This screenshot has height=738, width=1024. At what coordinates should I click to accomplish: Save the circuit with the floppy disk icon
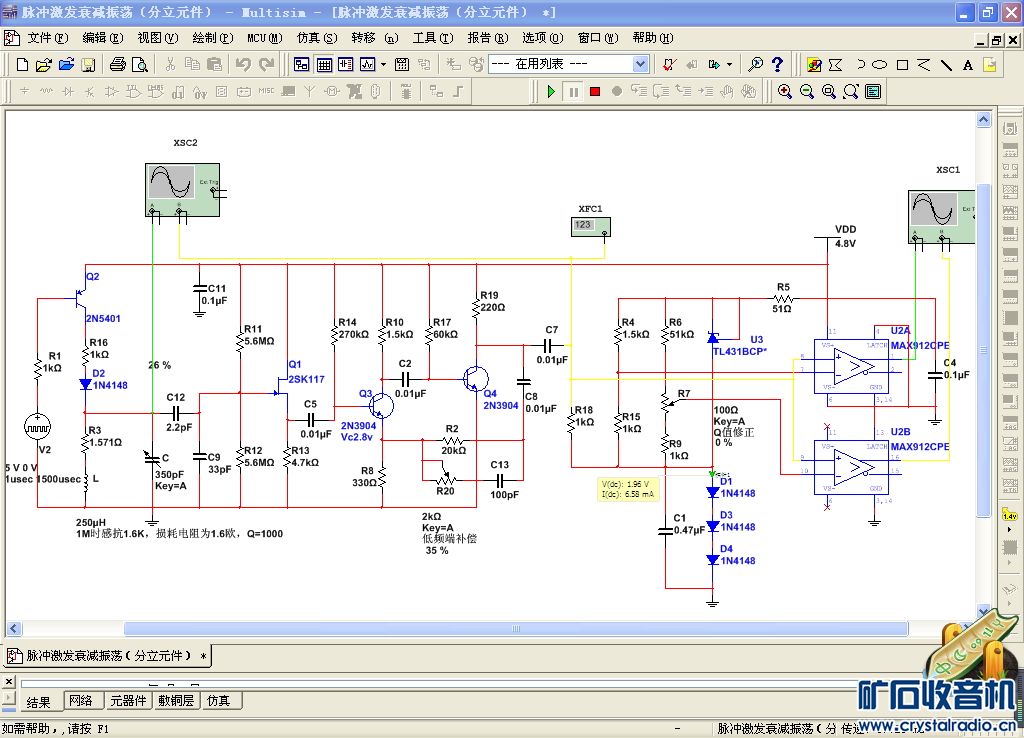pos(88,64)
